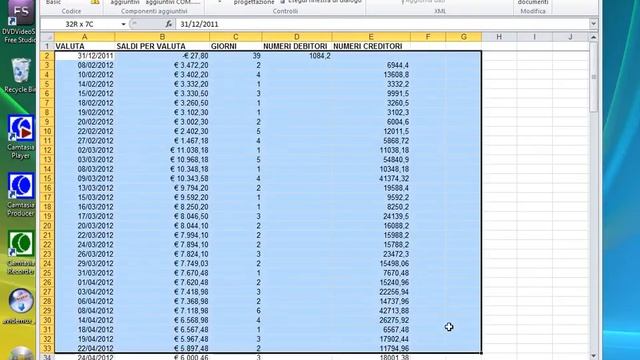Click the NUMERI CREDITORI header cell
The width and height of the screenshot is (640, 360).
371,46
